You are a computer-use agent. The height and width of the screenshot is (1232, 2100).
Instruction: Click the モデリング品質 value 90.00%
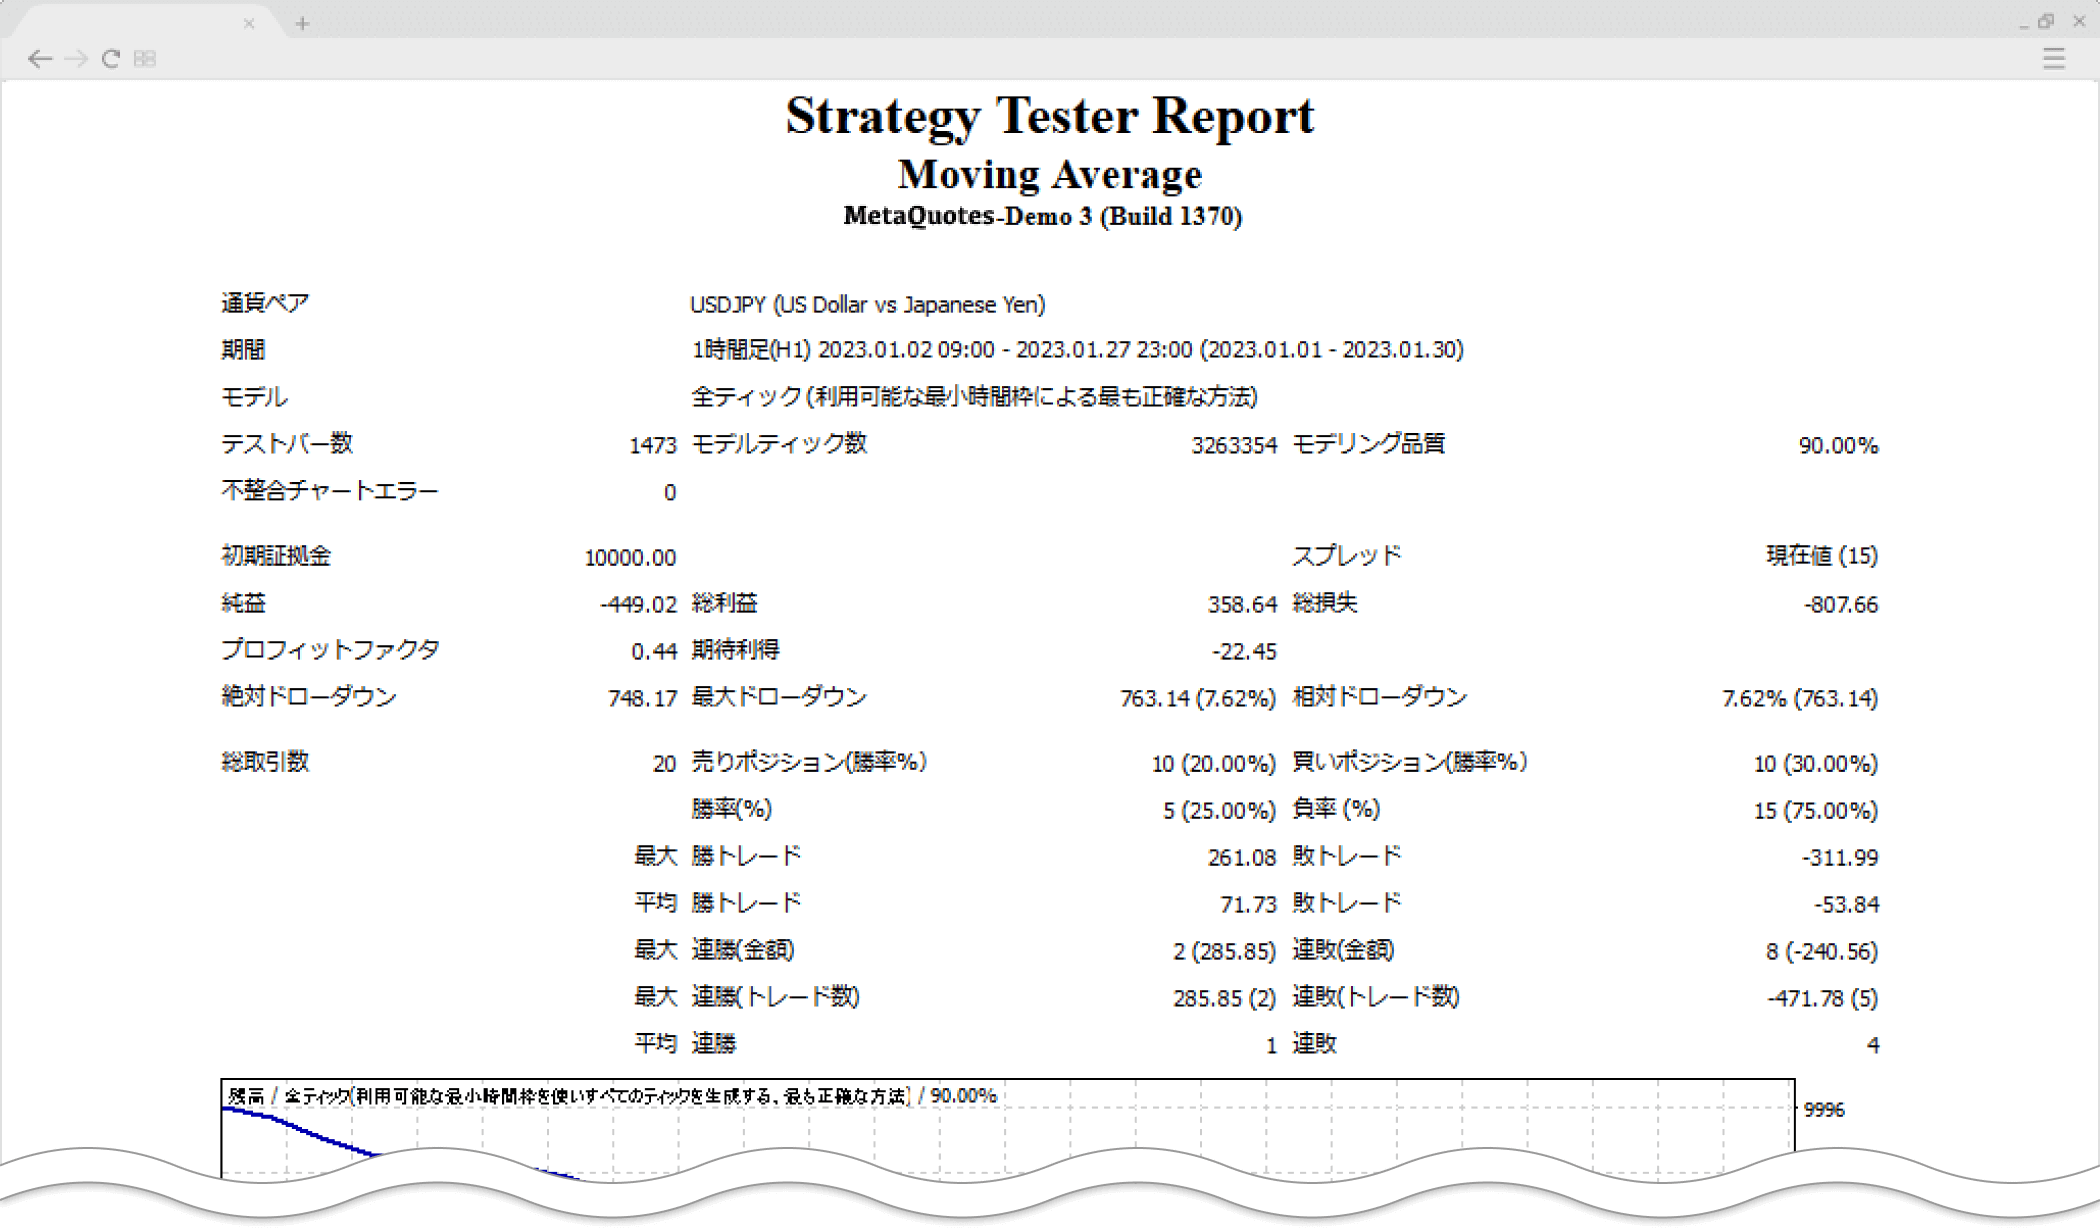tap(1838, 445)
